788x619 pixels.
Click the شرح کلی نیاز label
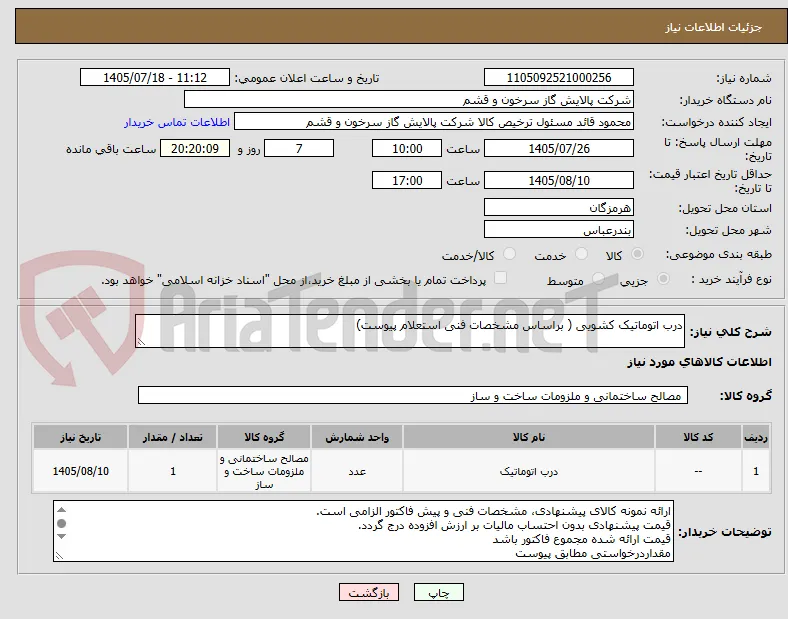pos(730,332)
